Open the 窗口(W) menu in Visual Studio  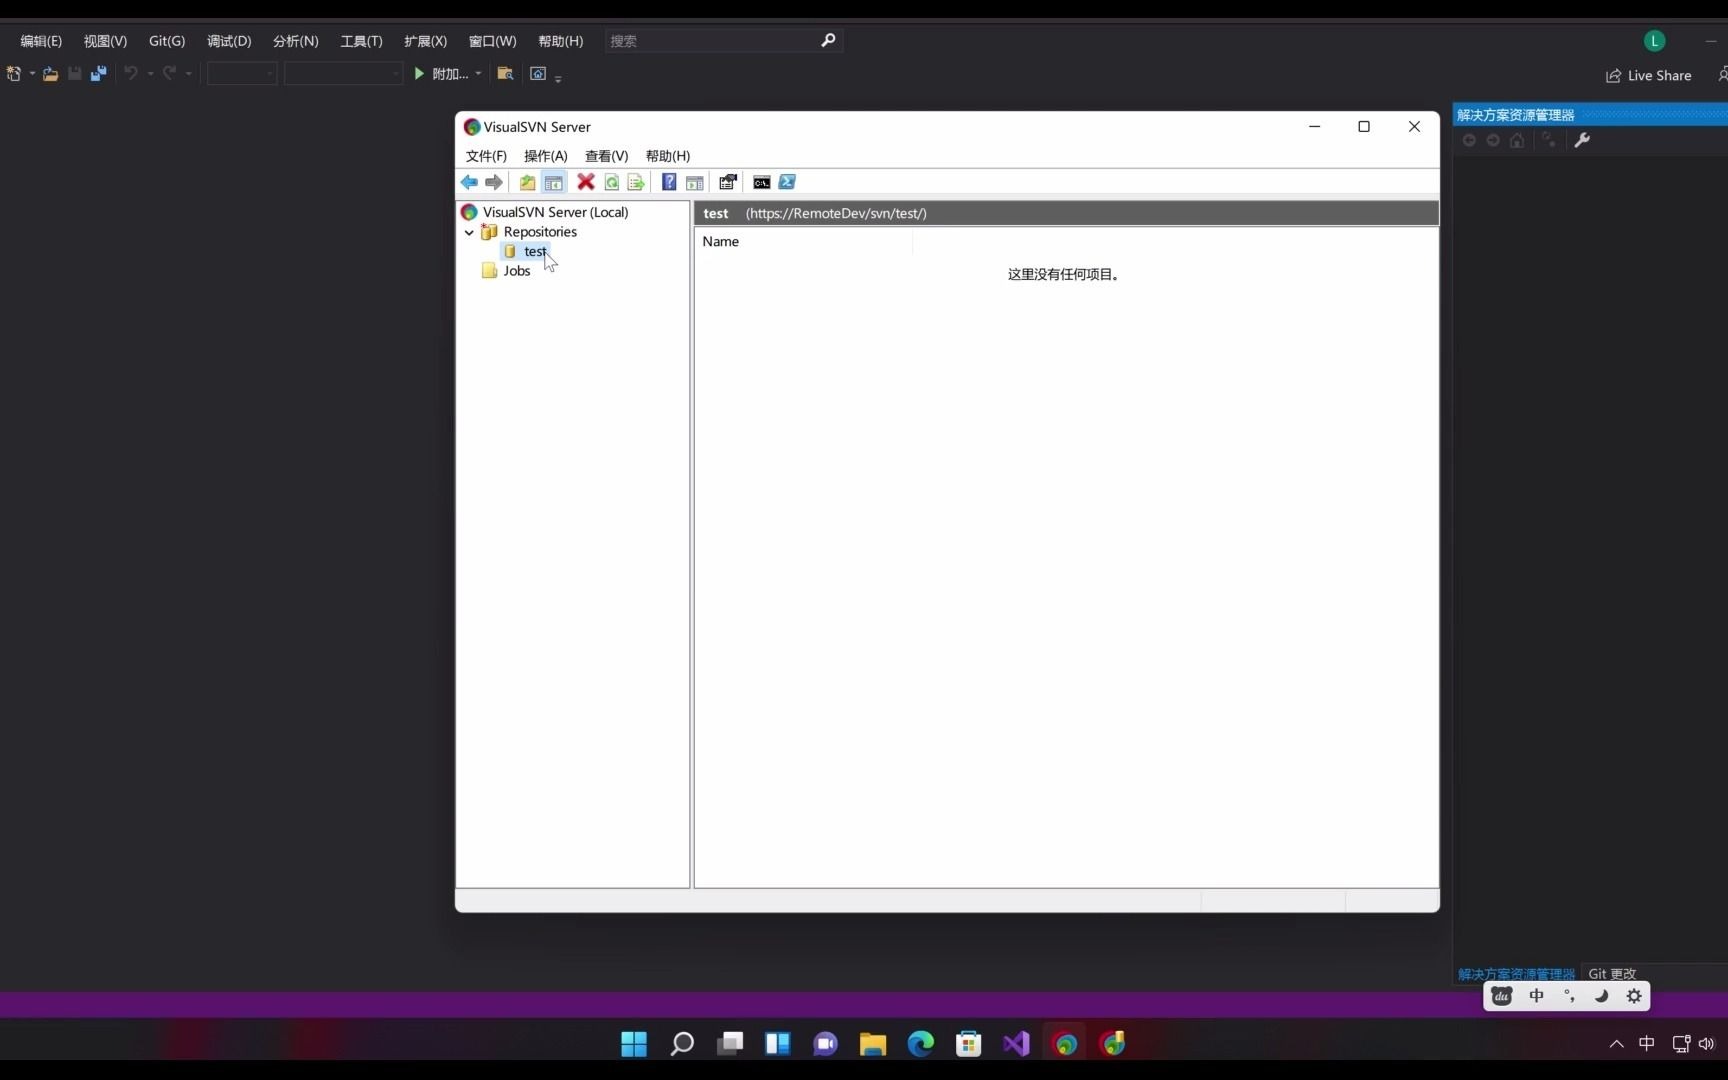(x=492, y=41)
